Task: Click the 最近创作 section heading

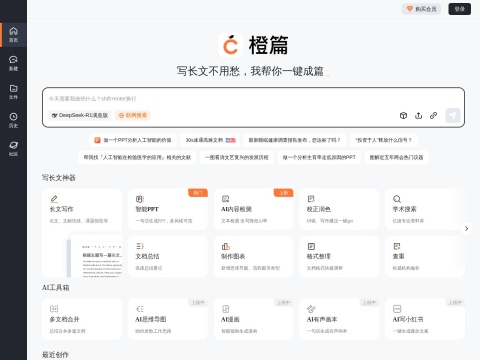Action: [55, 355]
